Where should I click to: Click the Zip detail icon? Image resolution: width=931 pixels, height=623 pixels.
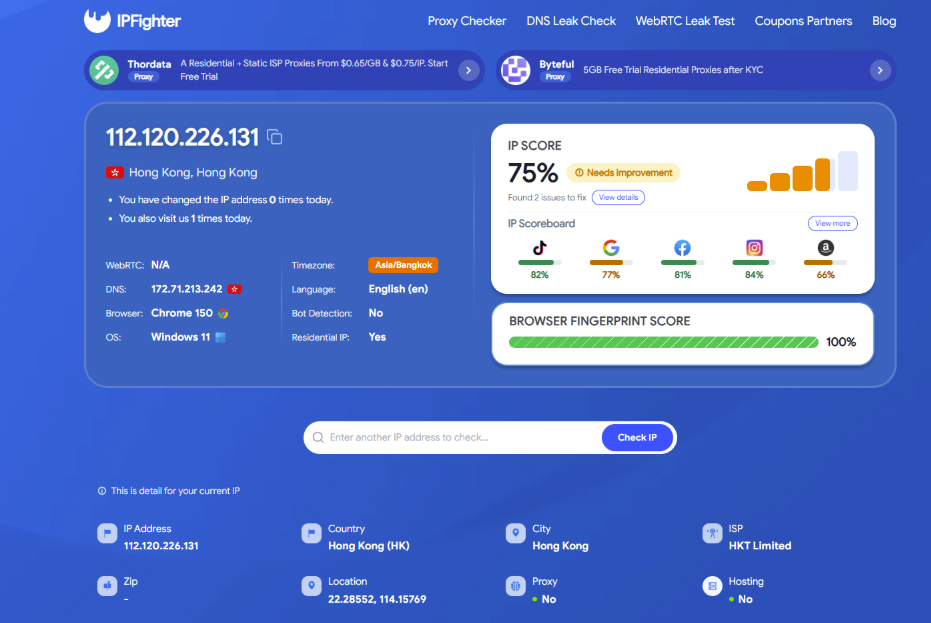pyautogui.click(x=107, y=586)
